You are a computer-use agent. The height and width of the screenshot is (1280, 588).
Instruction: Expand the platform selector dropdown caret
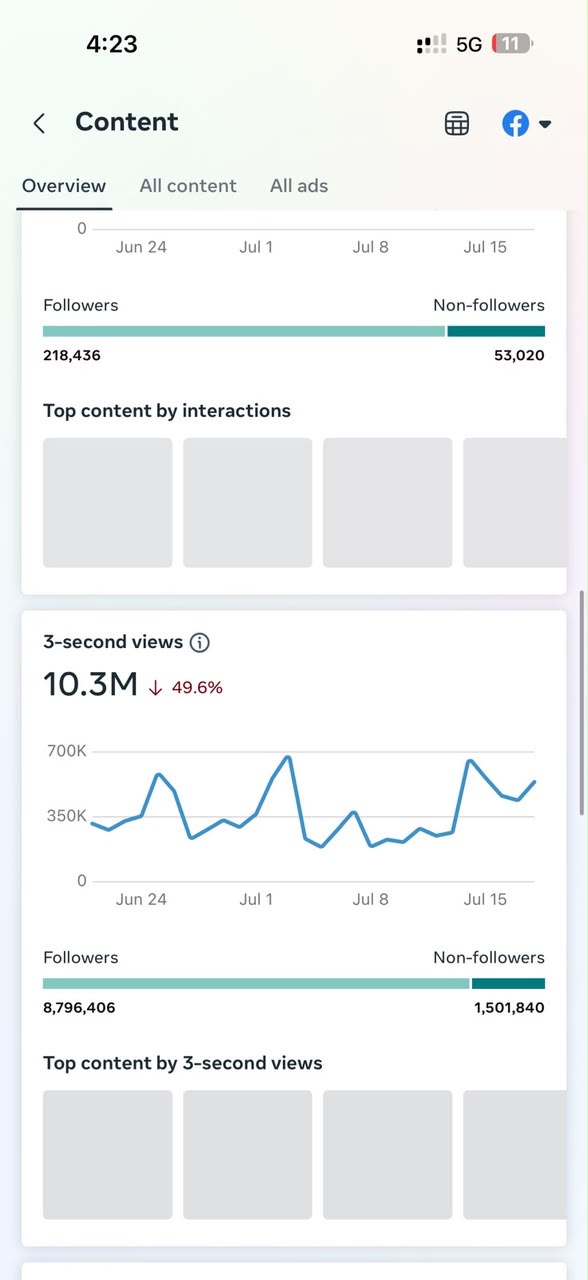click(545, 124)
